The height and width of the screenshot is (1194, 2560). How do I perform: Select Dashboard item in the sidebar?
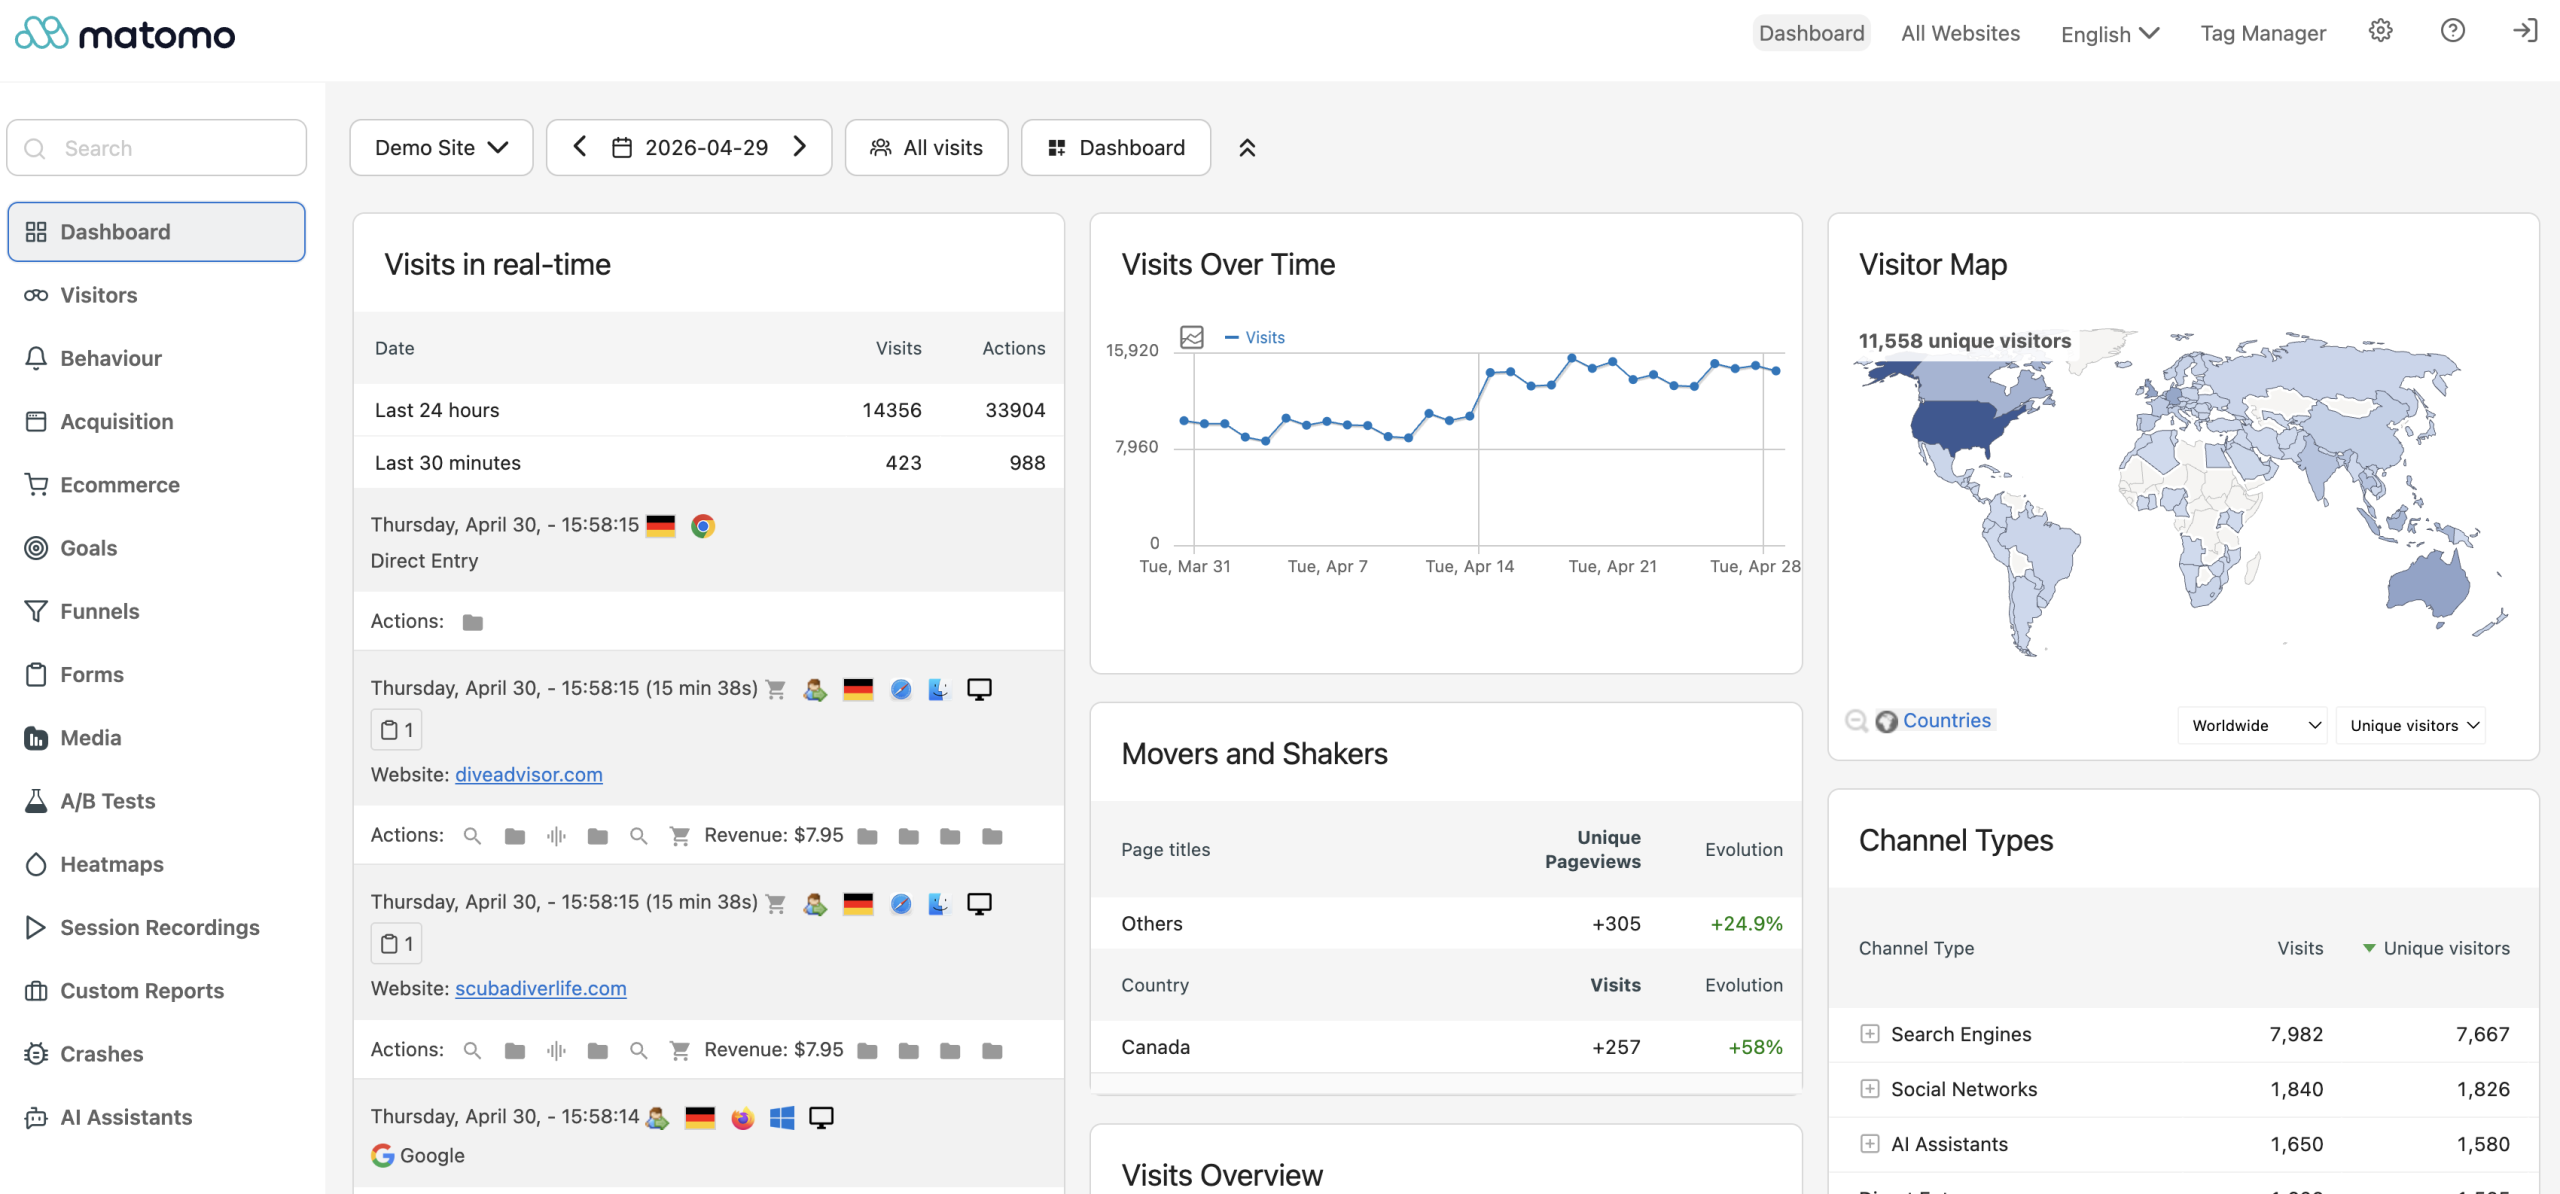pos(157,232)
